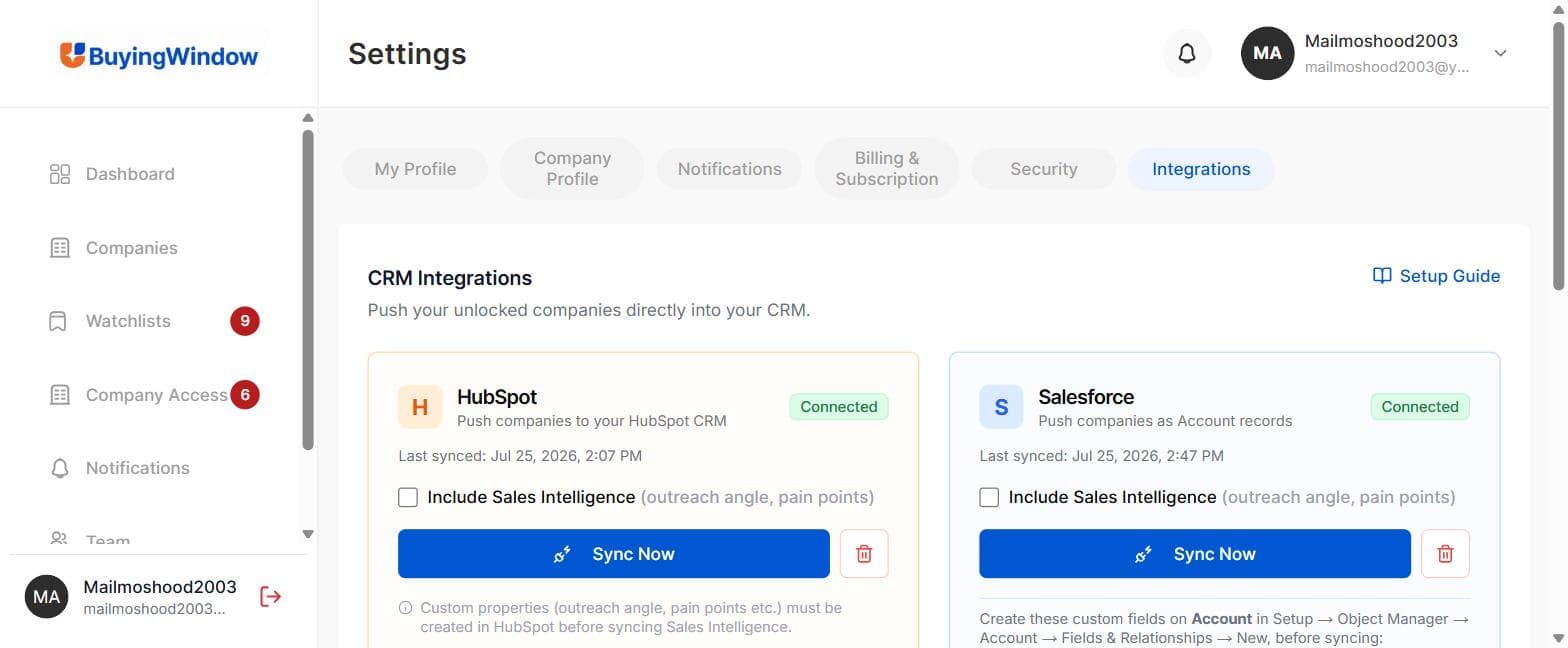Click the Team sidebar icon
Image resolution: width=1568 pixels, height=648 pixels.
(60, 539)
